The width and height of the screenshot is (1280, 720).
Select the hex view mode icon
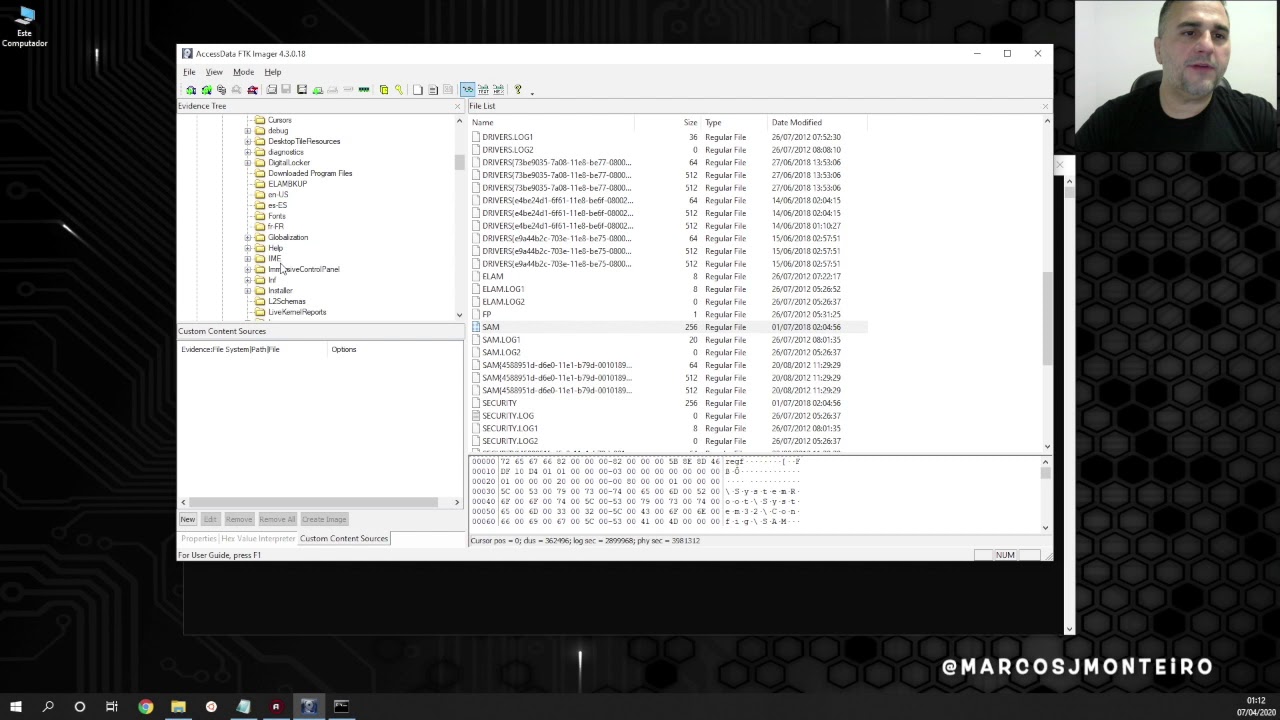point(498,89)
